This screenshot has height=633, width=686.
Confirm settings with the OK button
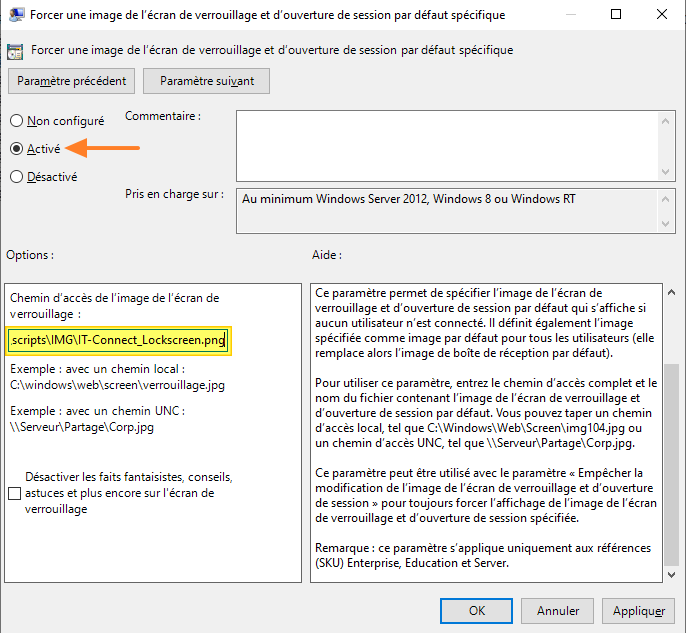476,611
